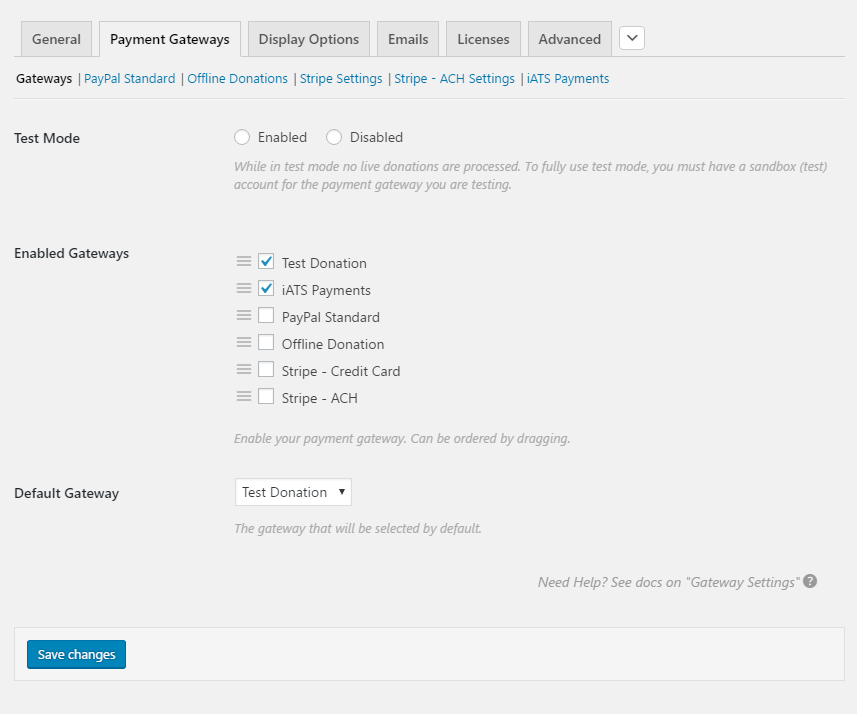Click the Stripe - ACH gateway label

(320, 398)
